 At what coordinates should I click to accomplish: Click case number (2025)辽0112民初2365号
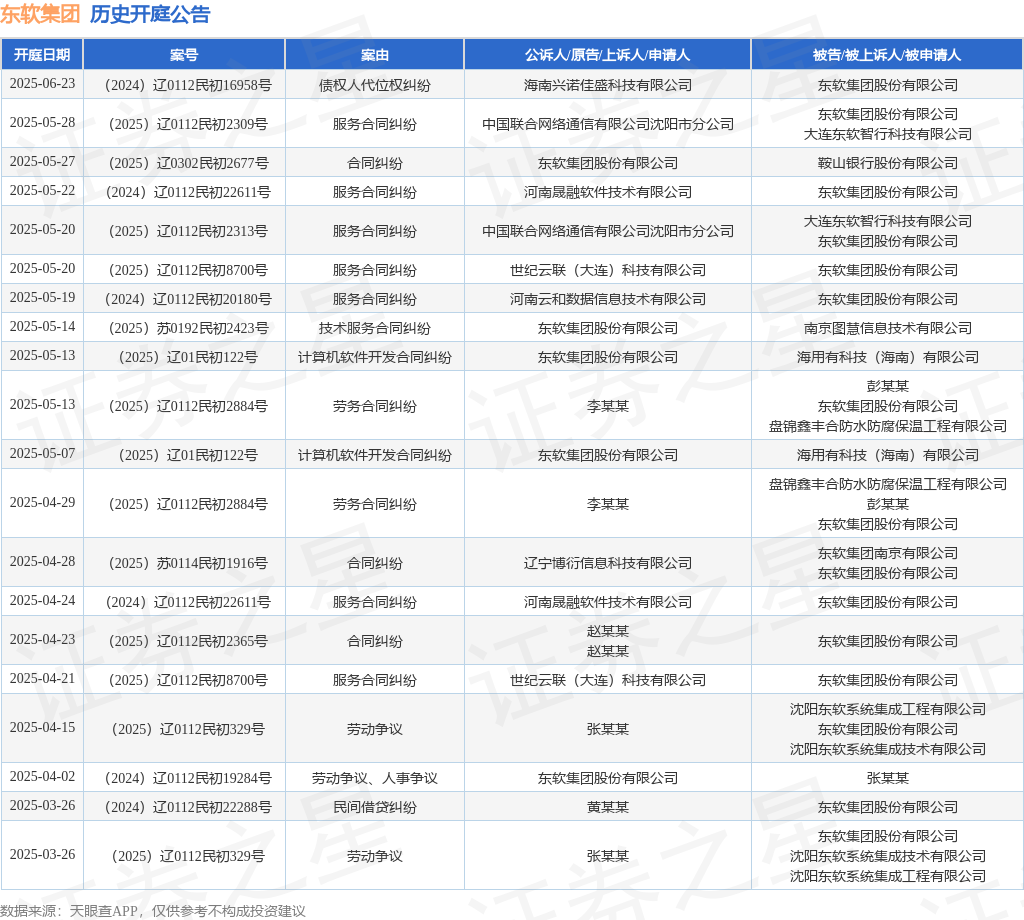(188, 641)
